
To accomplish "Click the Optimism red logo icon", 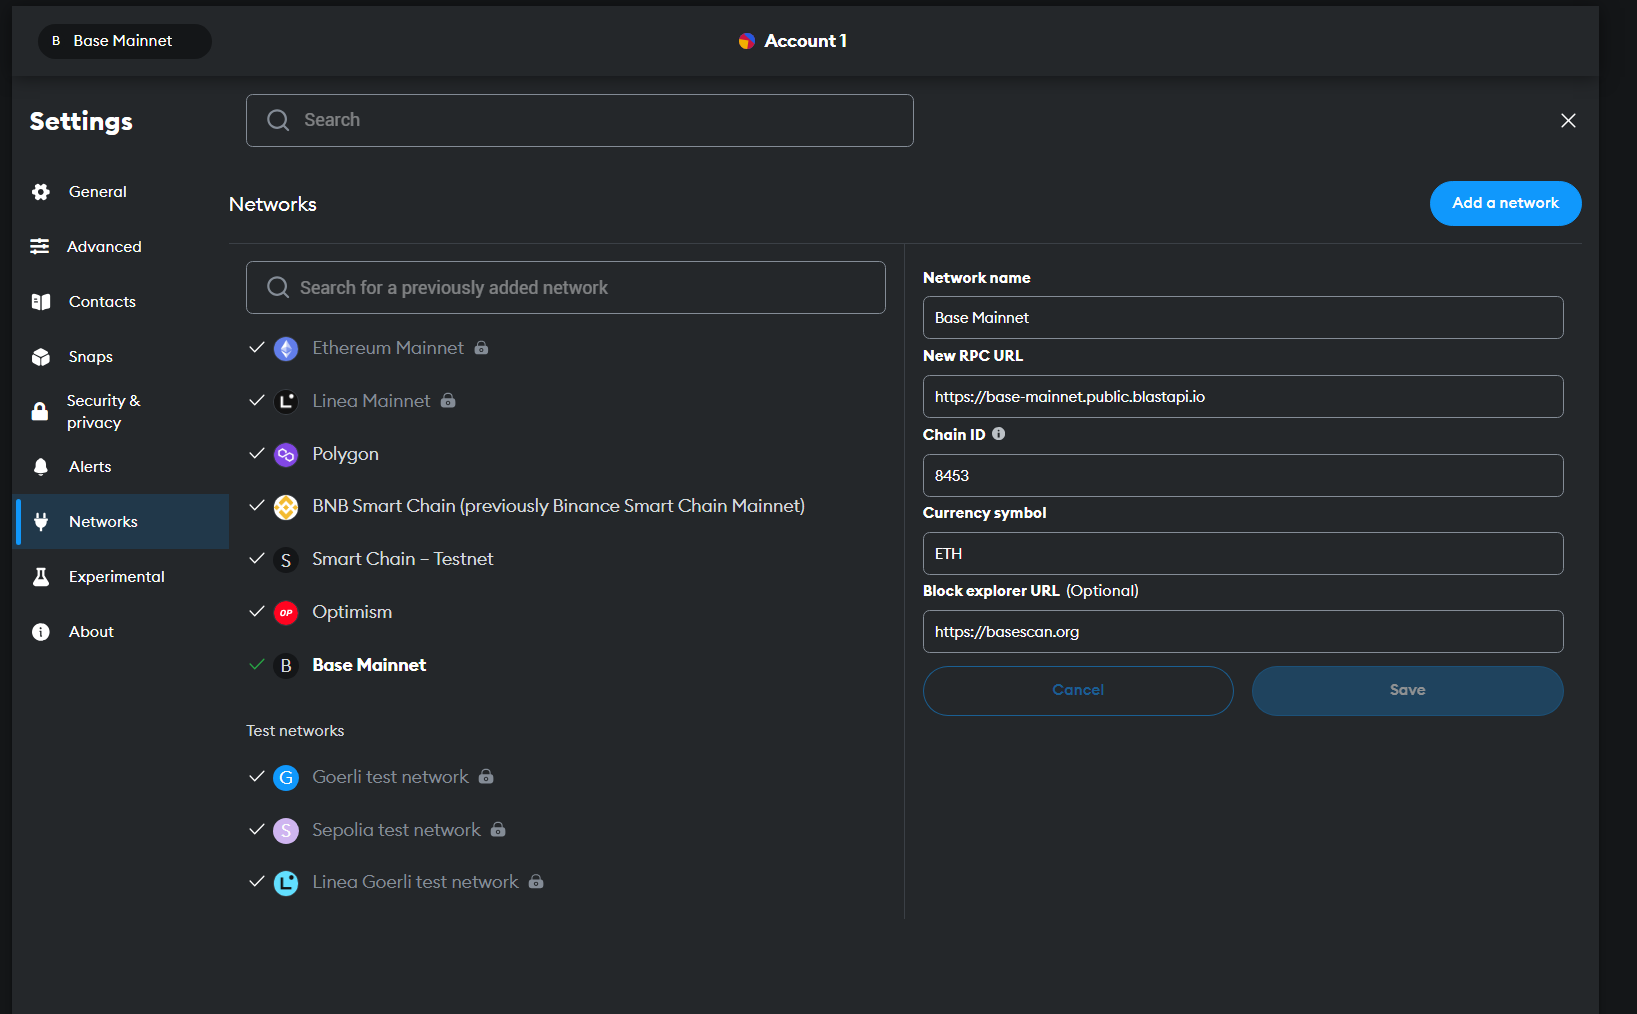I will point(286,613).
